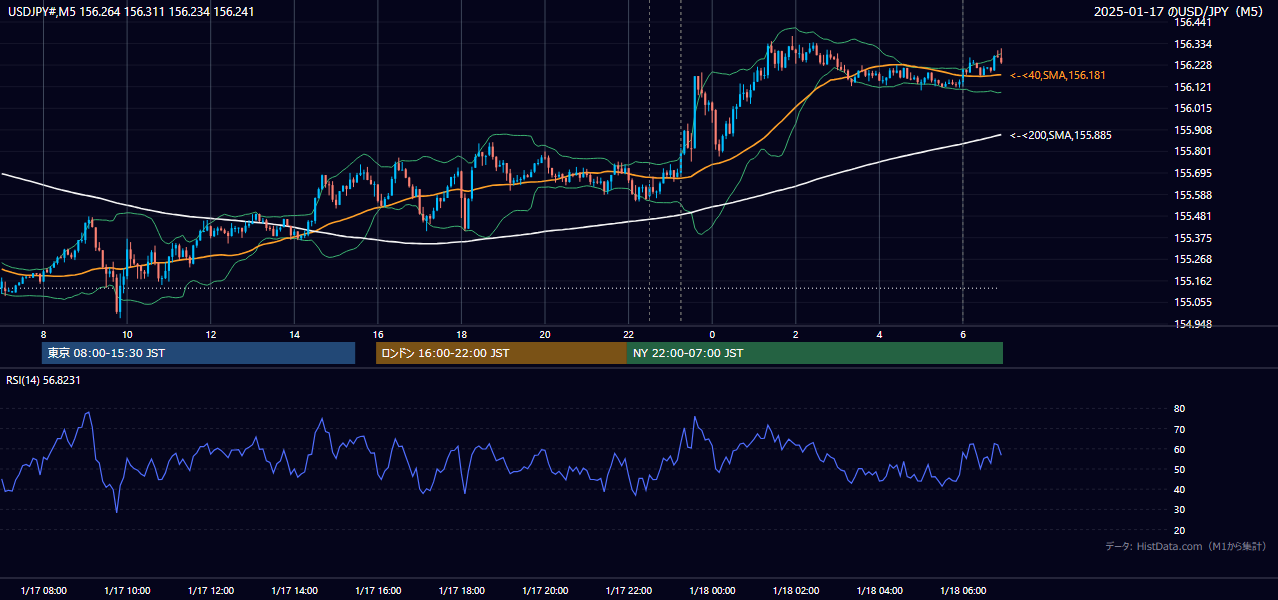Viewport: 1278px width, 600px height.
Task: Click the RSI(14) 56.8231 indicator label
Action: [x=43, y=380]
